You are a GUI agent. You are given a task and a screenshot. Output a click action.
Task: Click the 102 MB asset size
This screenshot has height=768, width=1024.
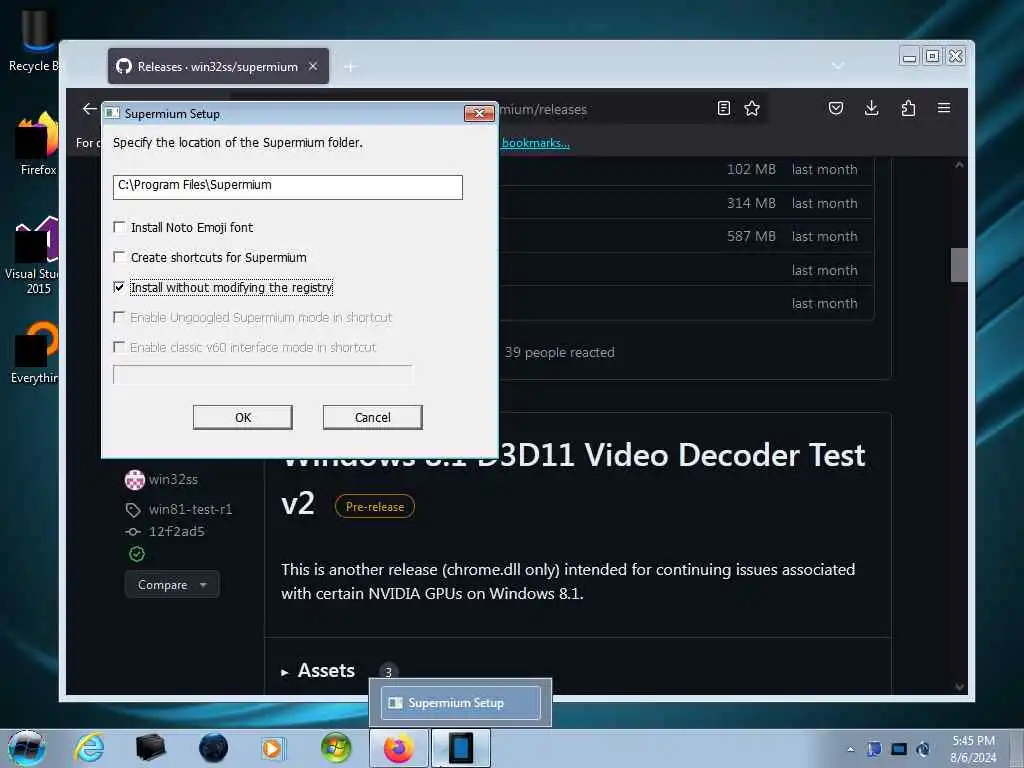(x=751, y=169)
